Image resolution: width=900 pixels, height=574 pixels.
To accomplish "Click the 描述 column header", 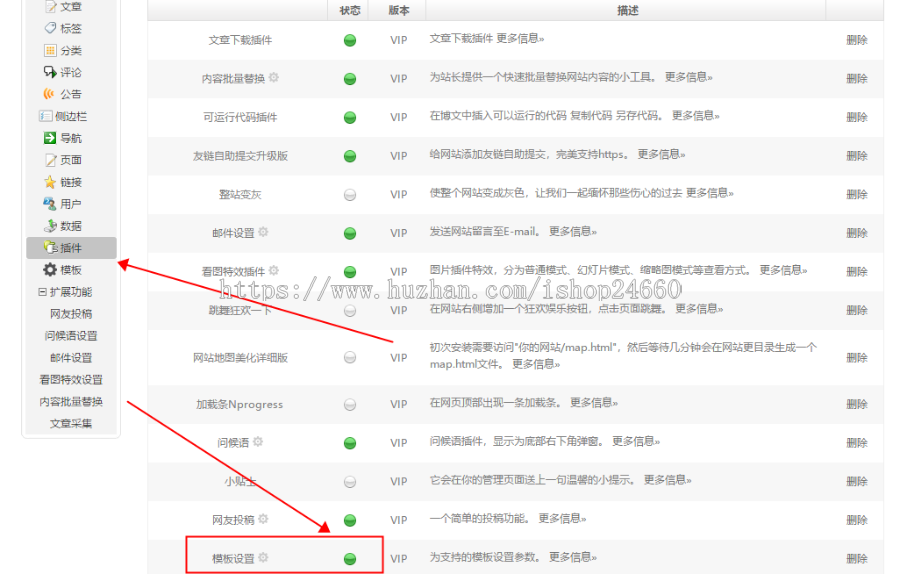I will (x=627, y=10).
